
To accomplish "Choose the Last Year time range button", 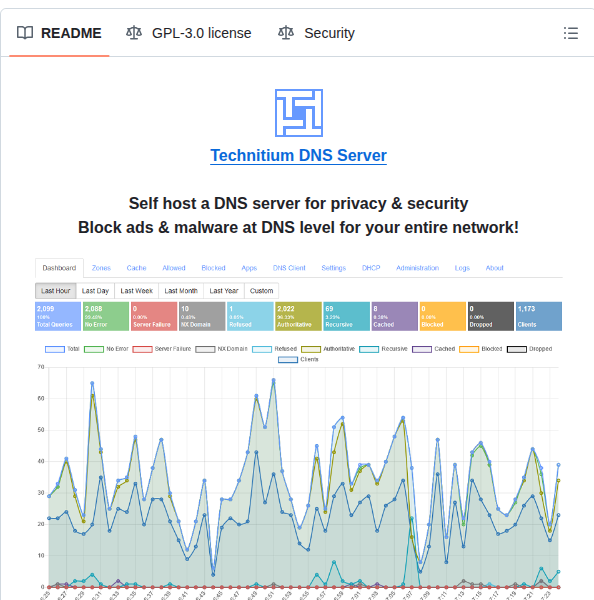I will [x=224, y=291].
